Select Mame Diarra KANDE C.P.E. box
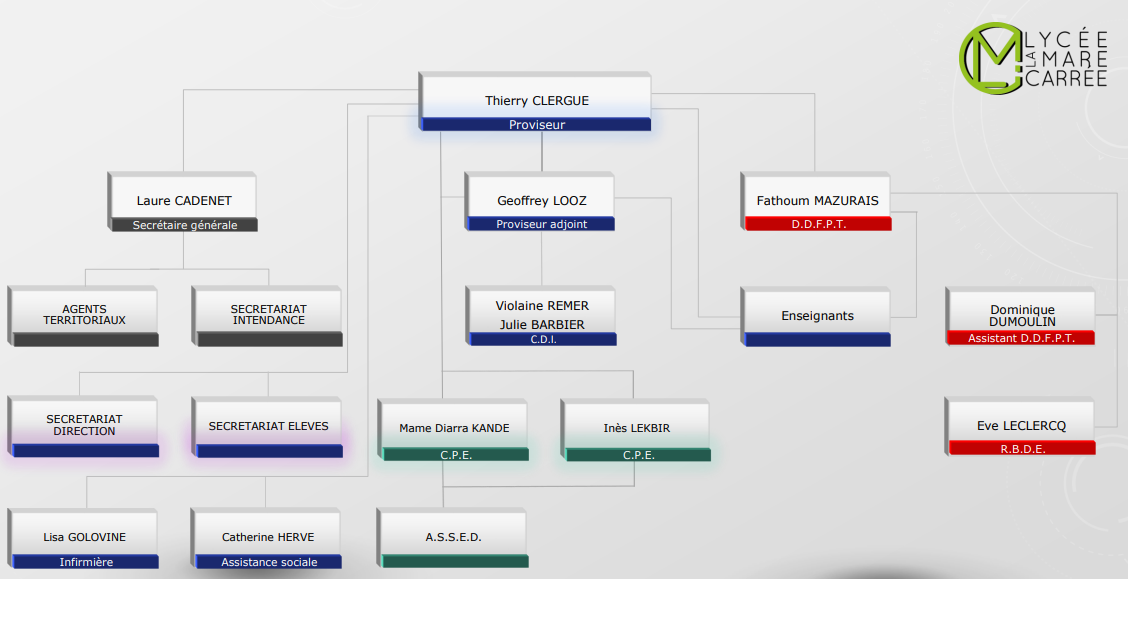The width and height of the screenshot is (1128, 617). [455, 428]
